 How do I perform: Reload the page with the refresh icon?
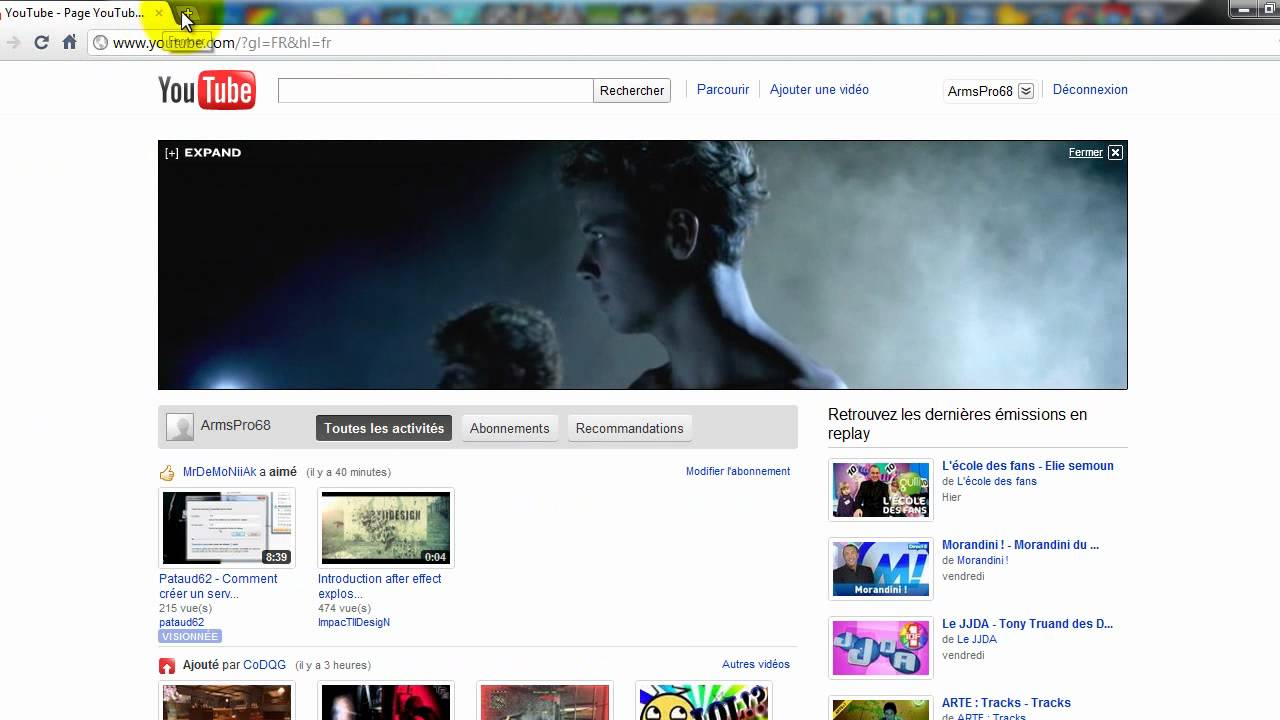coord(41,42)
